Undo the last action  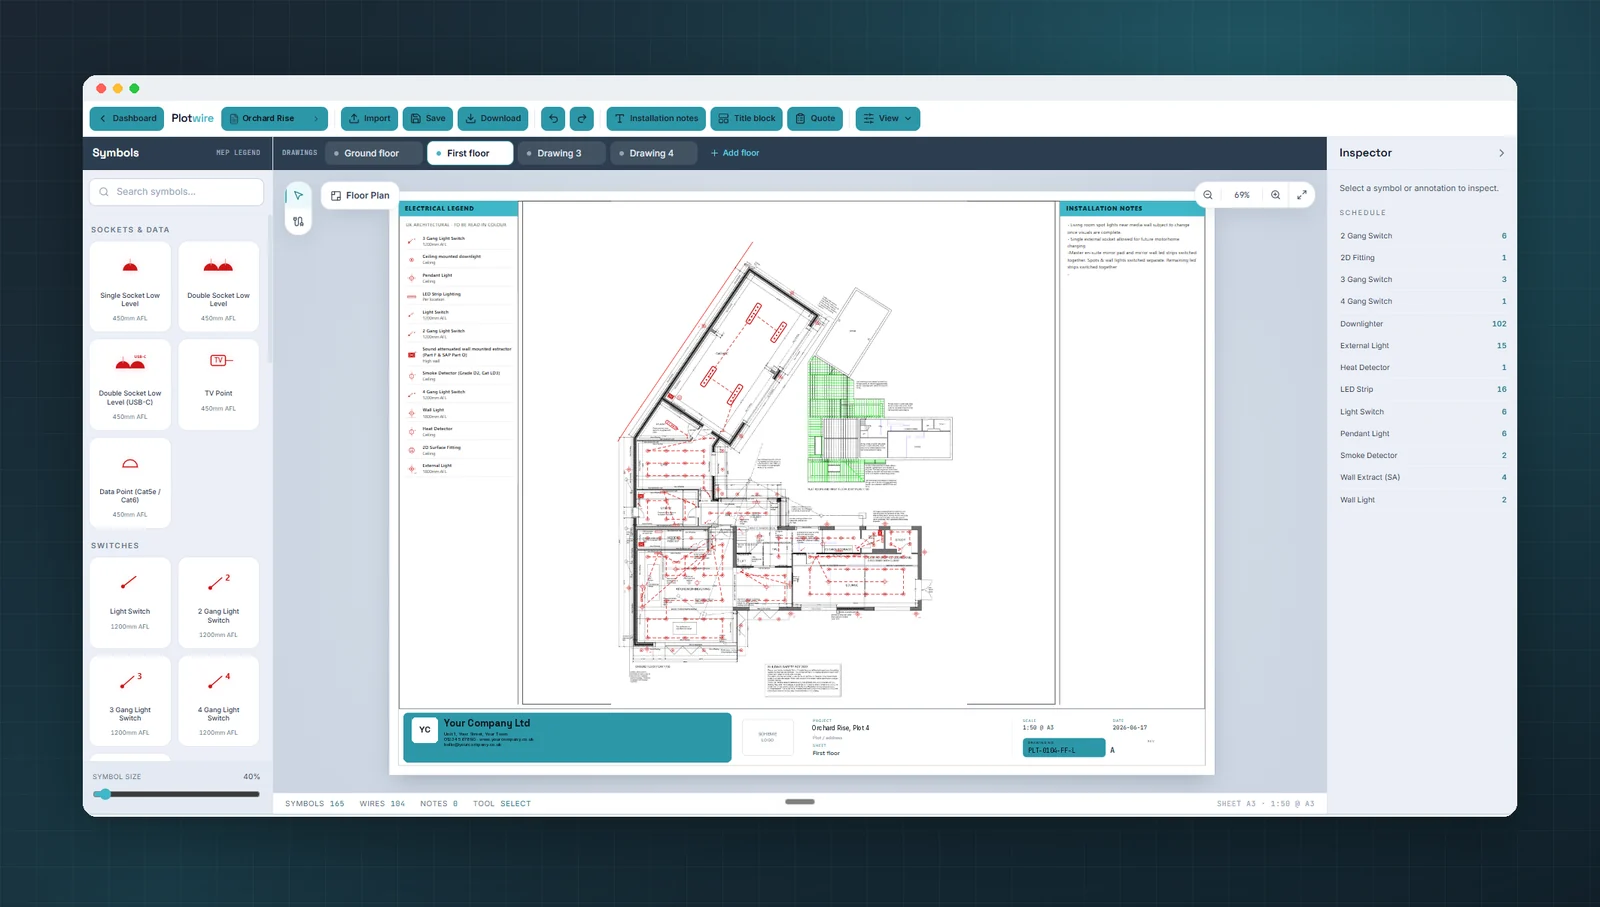[x=553, y=118]
